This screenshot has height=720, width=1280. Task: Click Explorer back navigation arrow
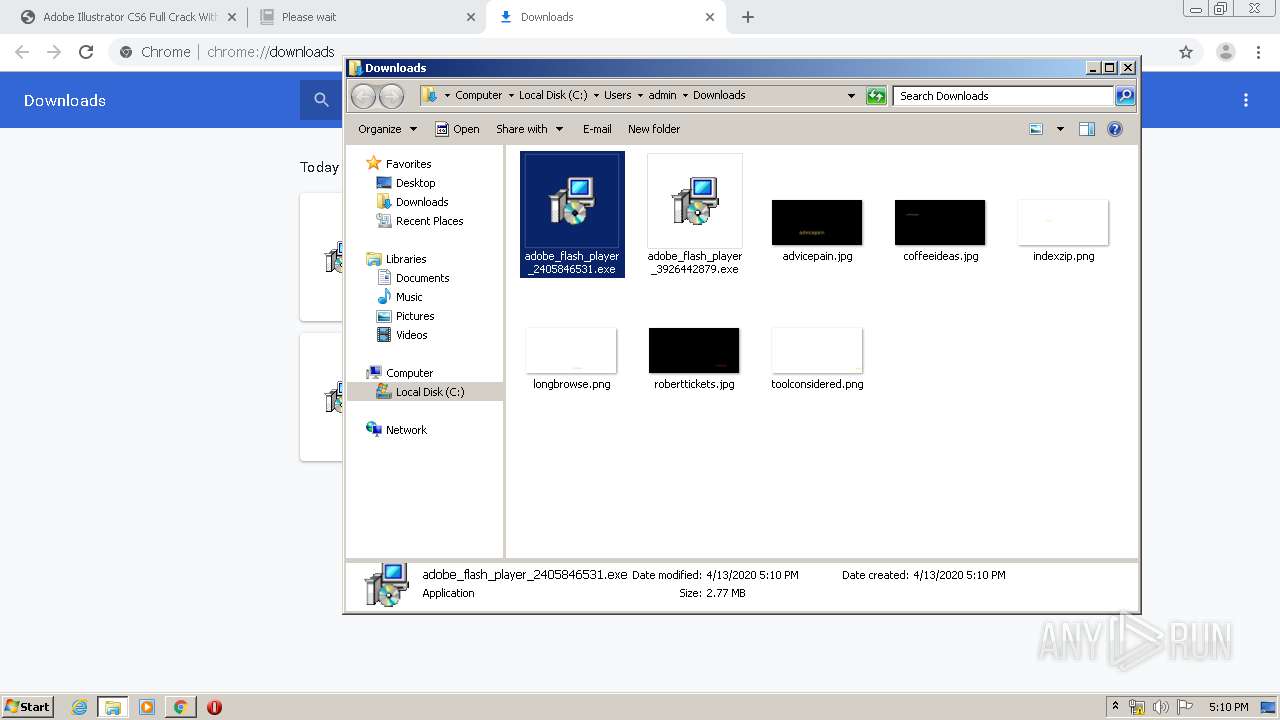pyautogui.click(x=363, y=96)
